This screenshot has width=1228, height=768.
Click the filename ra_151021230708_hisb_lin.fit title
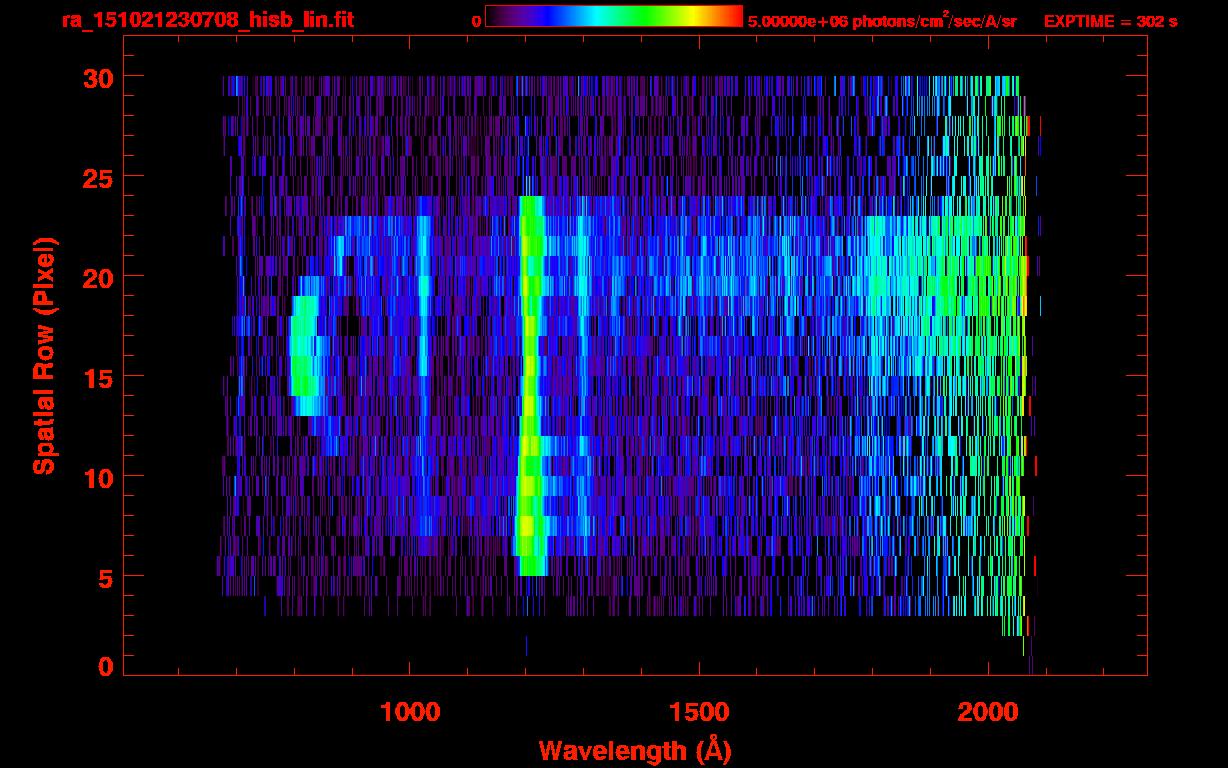coord(207,20)
